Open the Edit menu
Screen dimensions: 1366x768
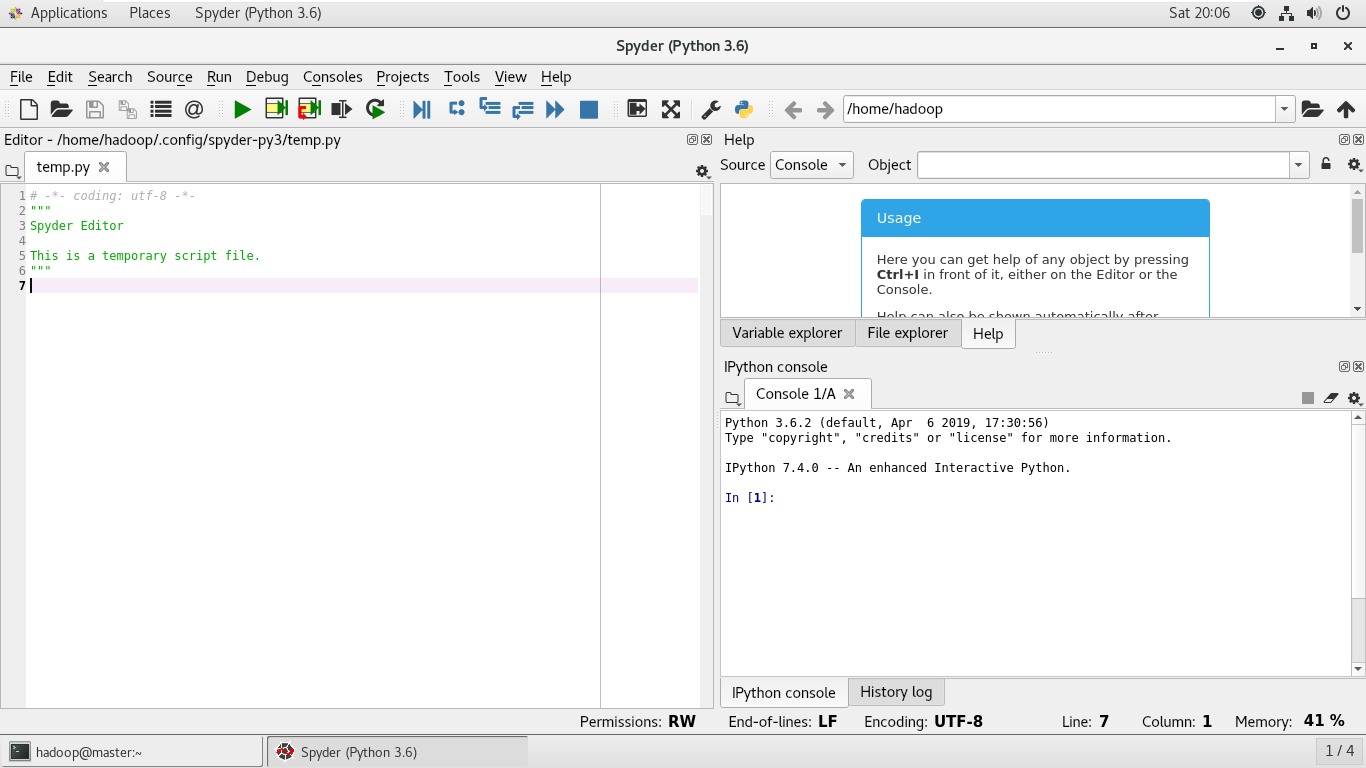tap(60, 77)
